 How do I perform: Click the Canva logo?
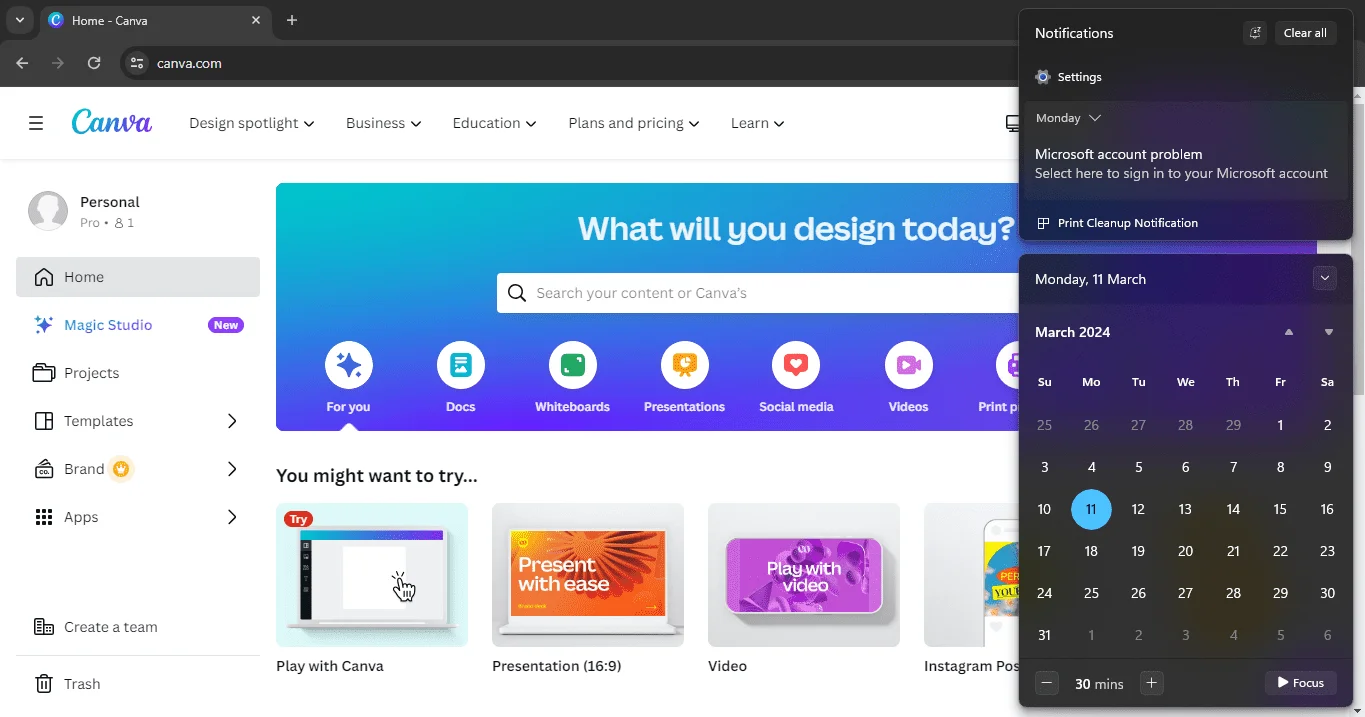pyautogui.click(x=112, y=122)
